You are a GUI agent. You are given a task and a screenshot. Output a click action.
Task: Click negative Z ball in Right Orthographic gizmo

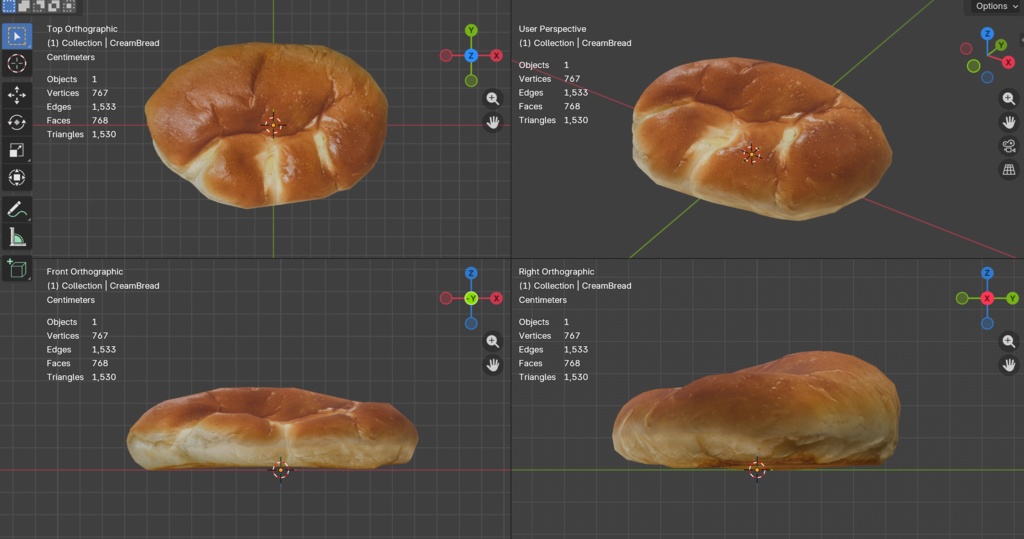[x=987, y=323]
